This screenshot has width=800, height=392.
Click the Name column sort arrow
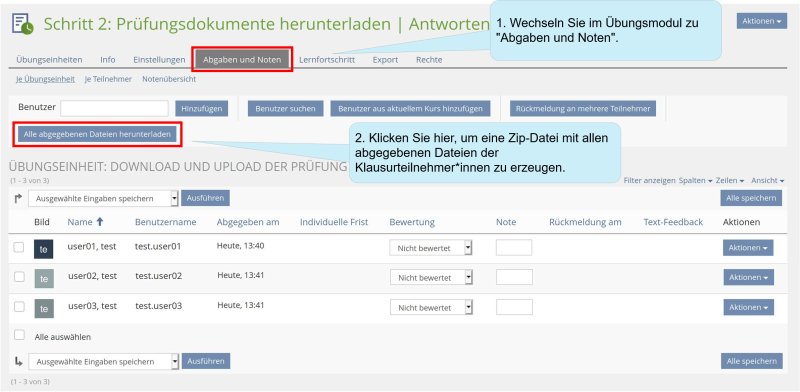coord(99,222)
